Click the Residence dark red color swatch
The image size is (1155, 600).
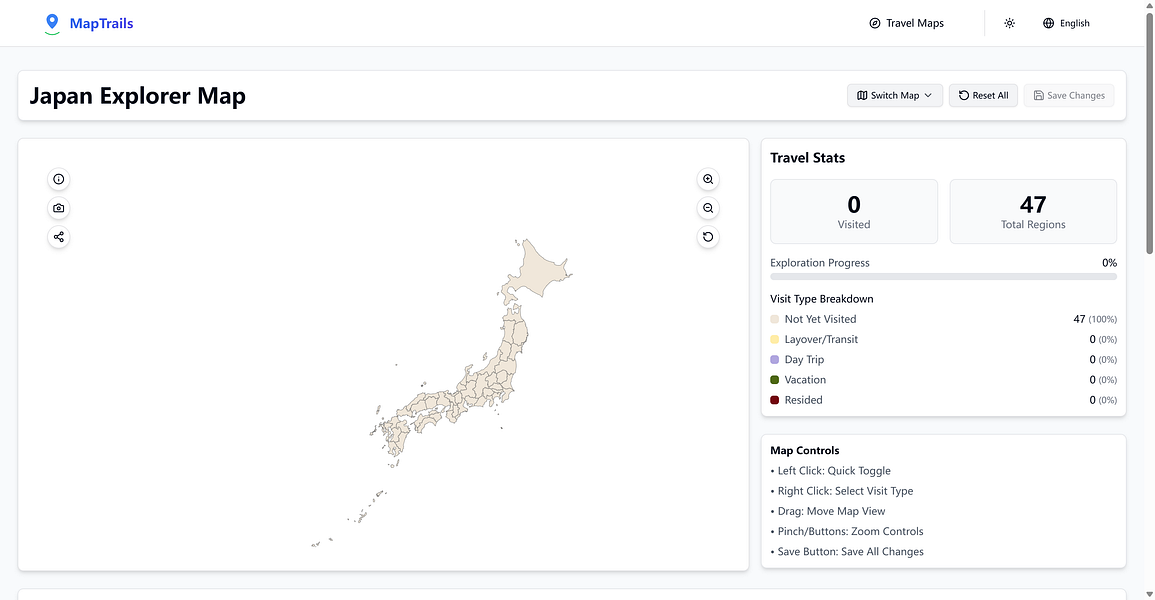775,400
